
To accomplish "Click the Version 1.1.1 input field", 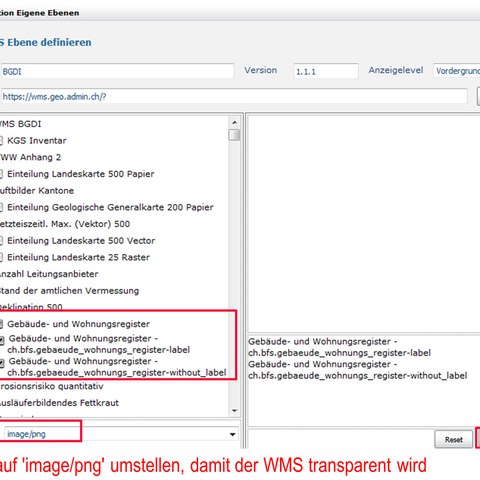I will tap(326, 71).
